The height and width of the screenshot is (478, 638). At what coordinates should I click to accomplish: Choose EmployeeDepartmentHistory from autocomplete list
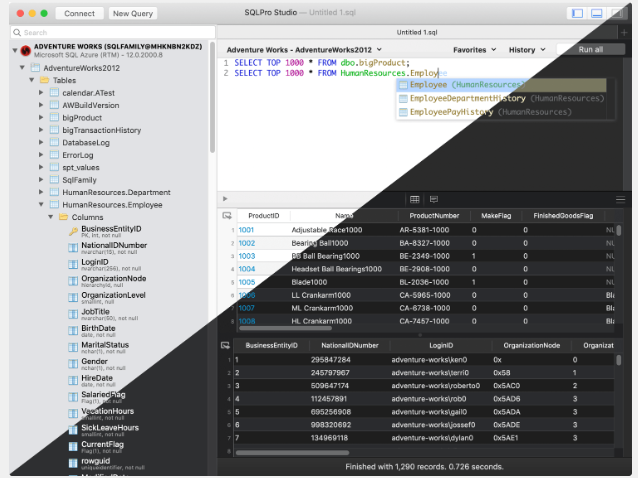tap(467, 99)
